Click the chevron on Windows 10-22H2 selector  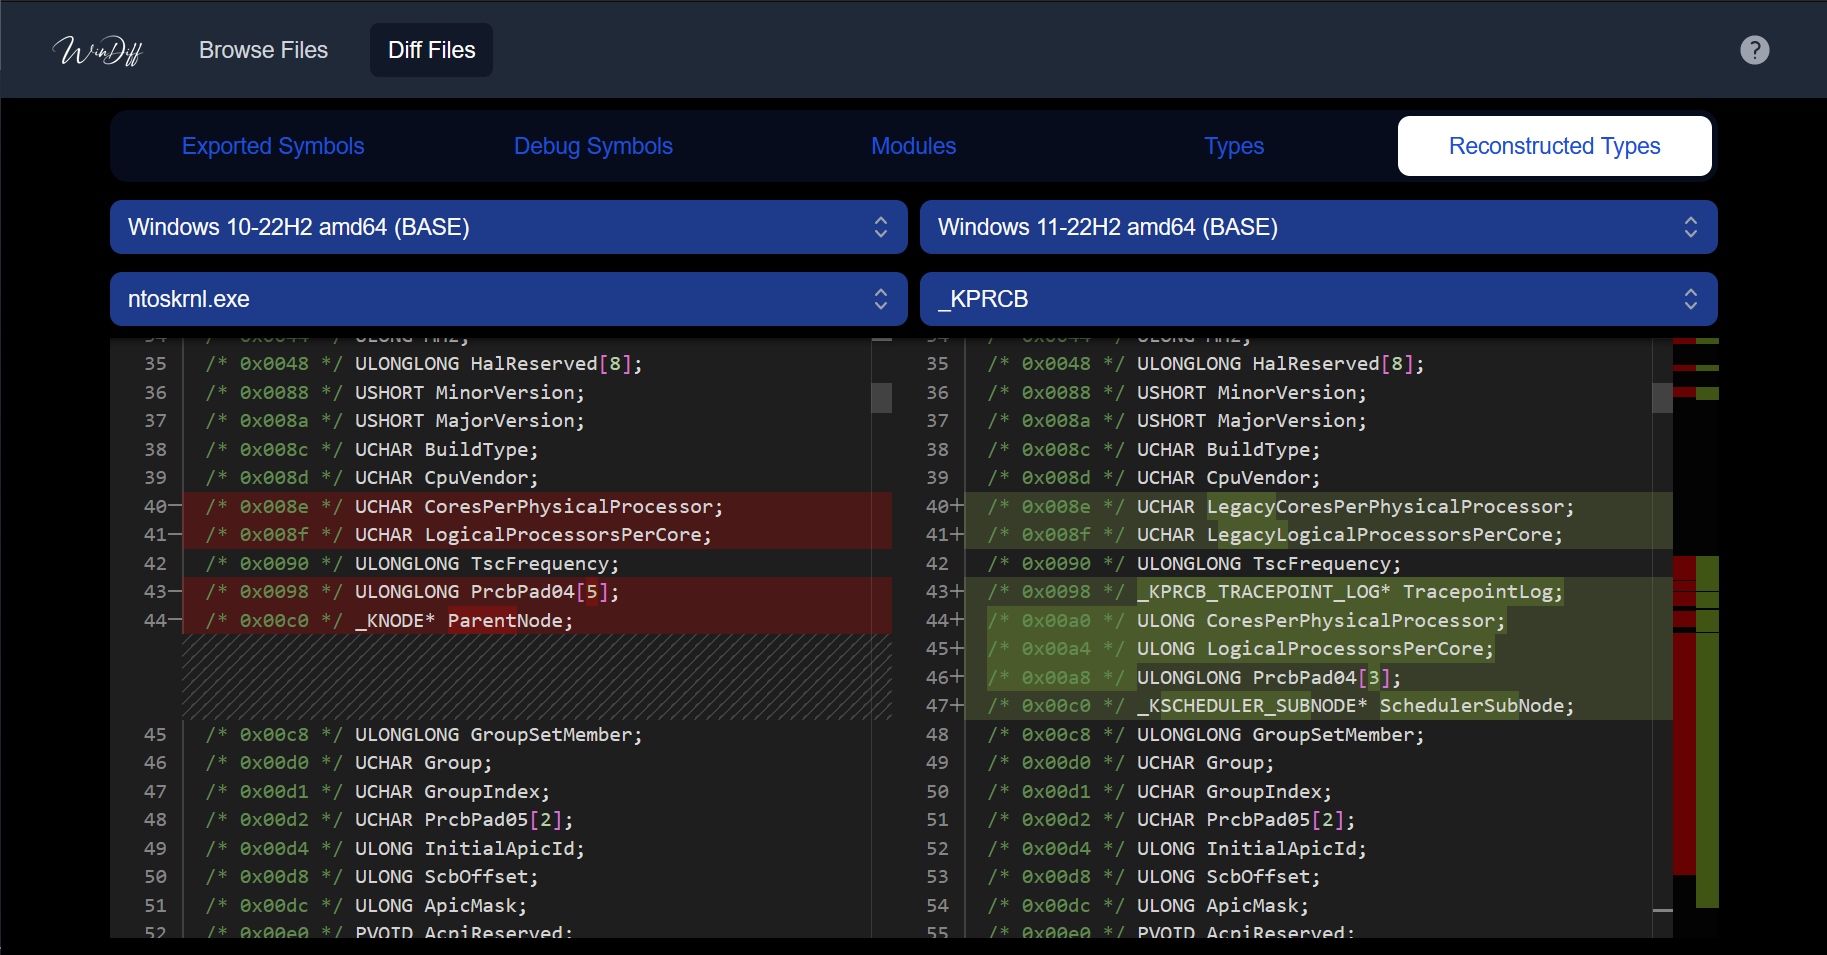pyautogui.click(x=880, y=227)
